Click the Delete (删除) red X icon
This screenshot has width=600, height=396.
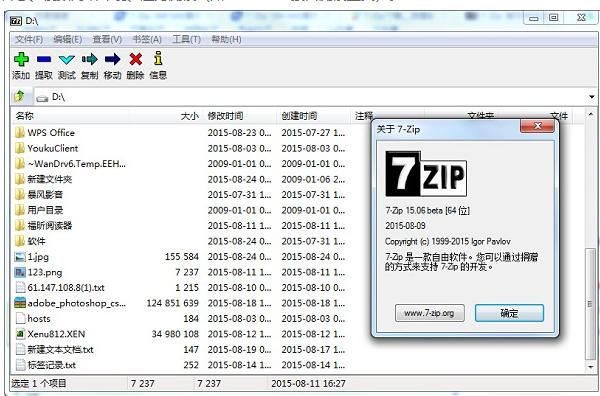(135, 59)
